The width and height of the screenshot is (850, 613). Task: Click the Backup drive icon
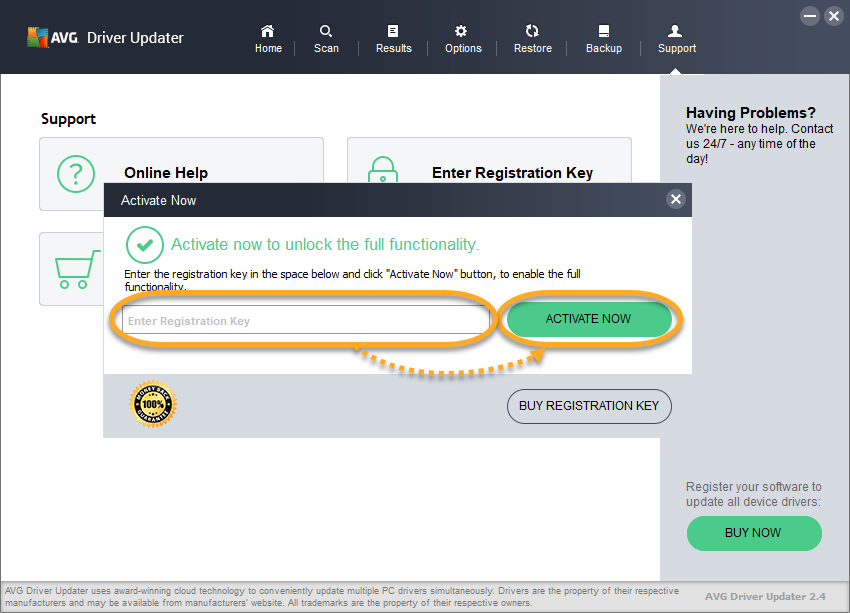click(603, 31)
